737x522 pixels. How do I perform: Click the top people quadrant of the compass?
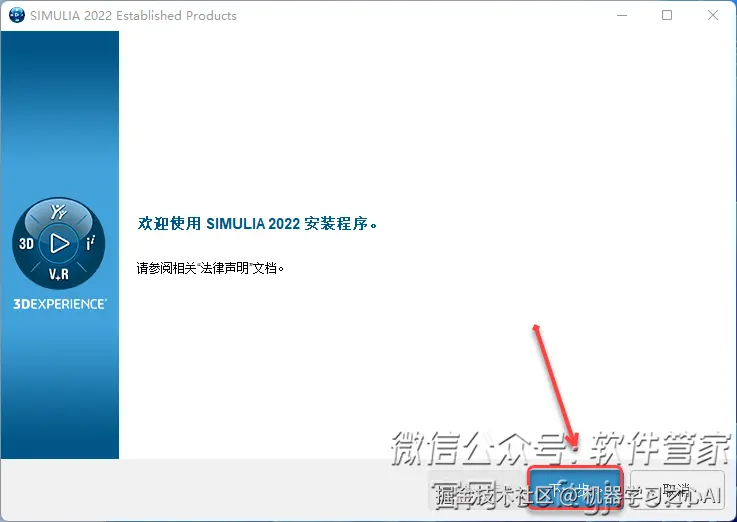pos(59,212)
